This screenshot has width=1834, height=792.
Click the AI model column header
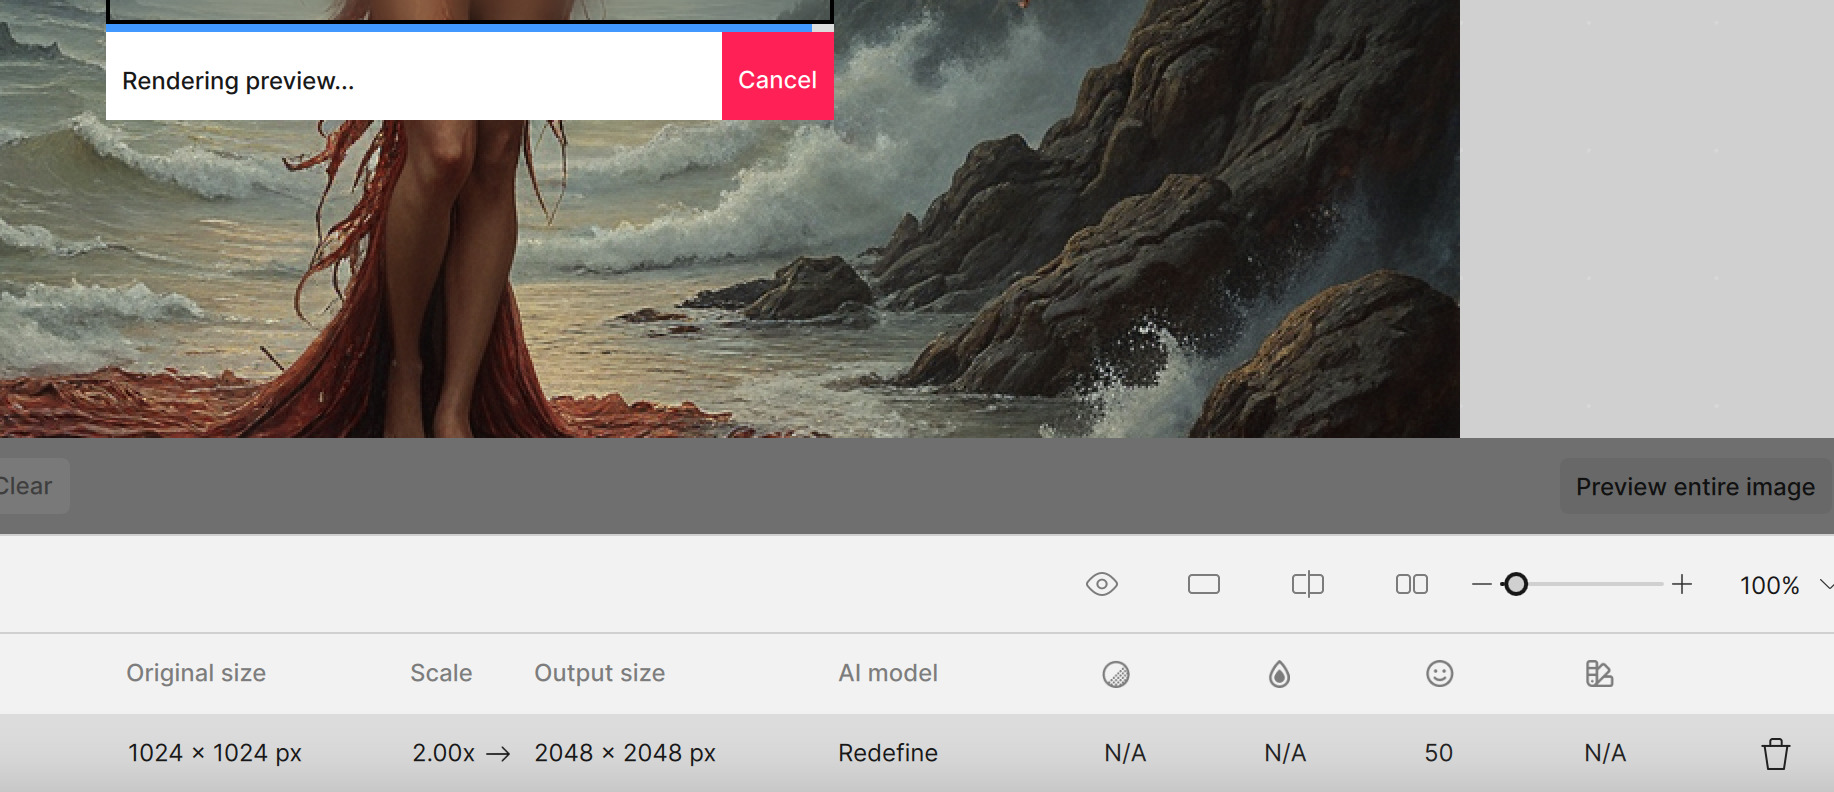pos(887,673)
